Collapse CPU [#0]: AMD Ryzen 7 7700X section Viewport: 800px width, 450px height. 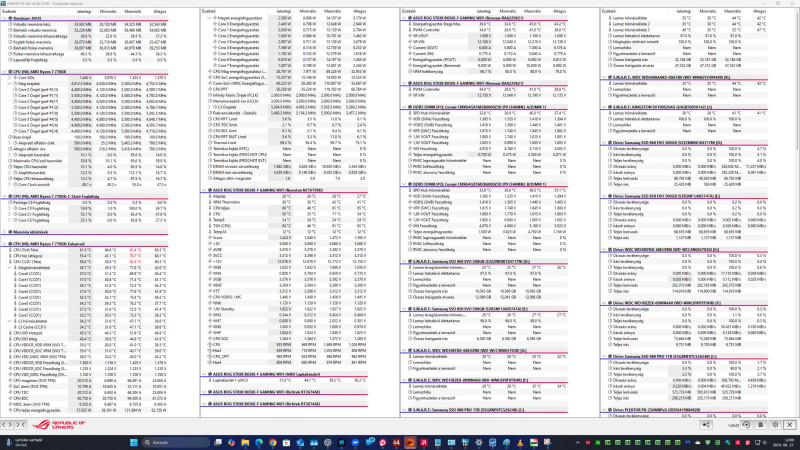pyautogui.click(x=4, y=72)
